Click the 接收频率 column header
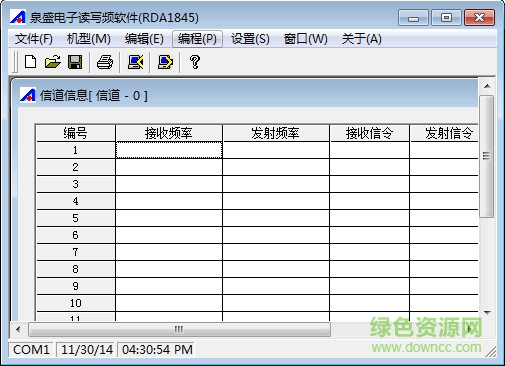This screenshot has height=366, width=505. (169, 133)
